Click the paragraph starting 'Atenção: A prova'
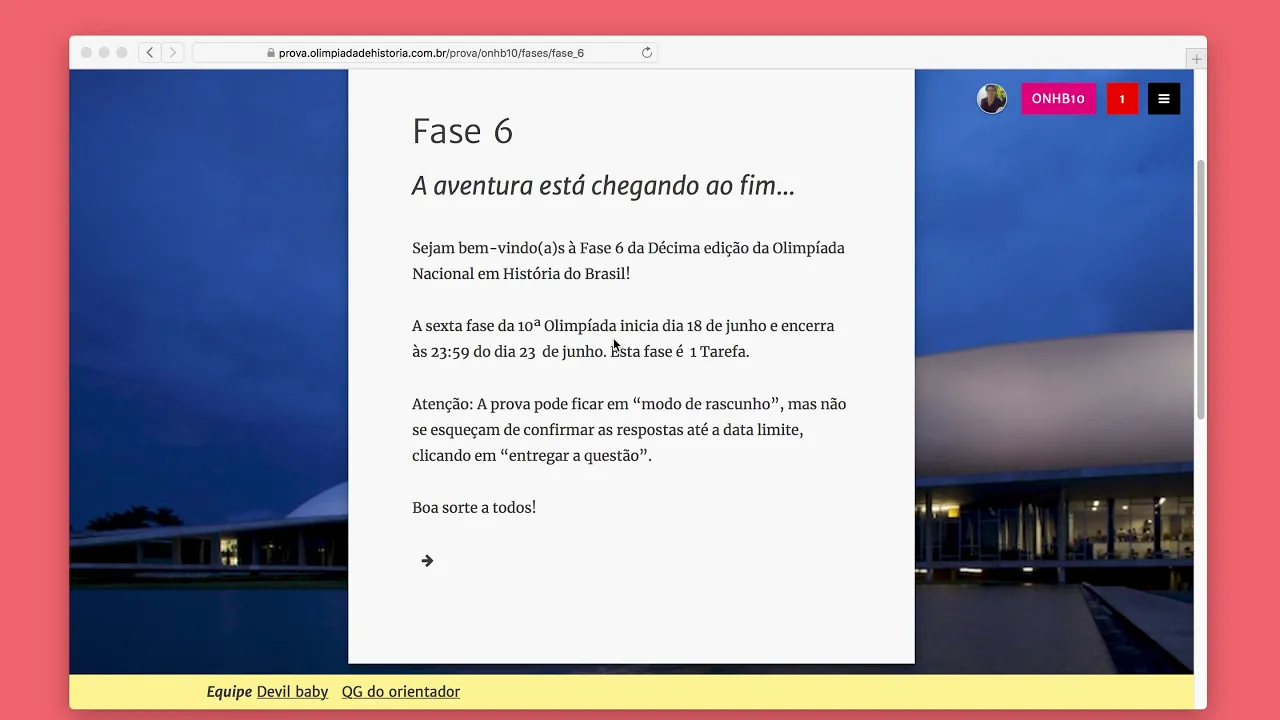The width and height of the screenshot is (1280, 720). (x=629, y=430)
